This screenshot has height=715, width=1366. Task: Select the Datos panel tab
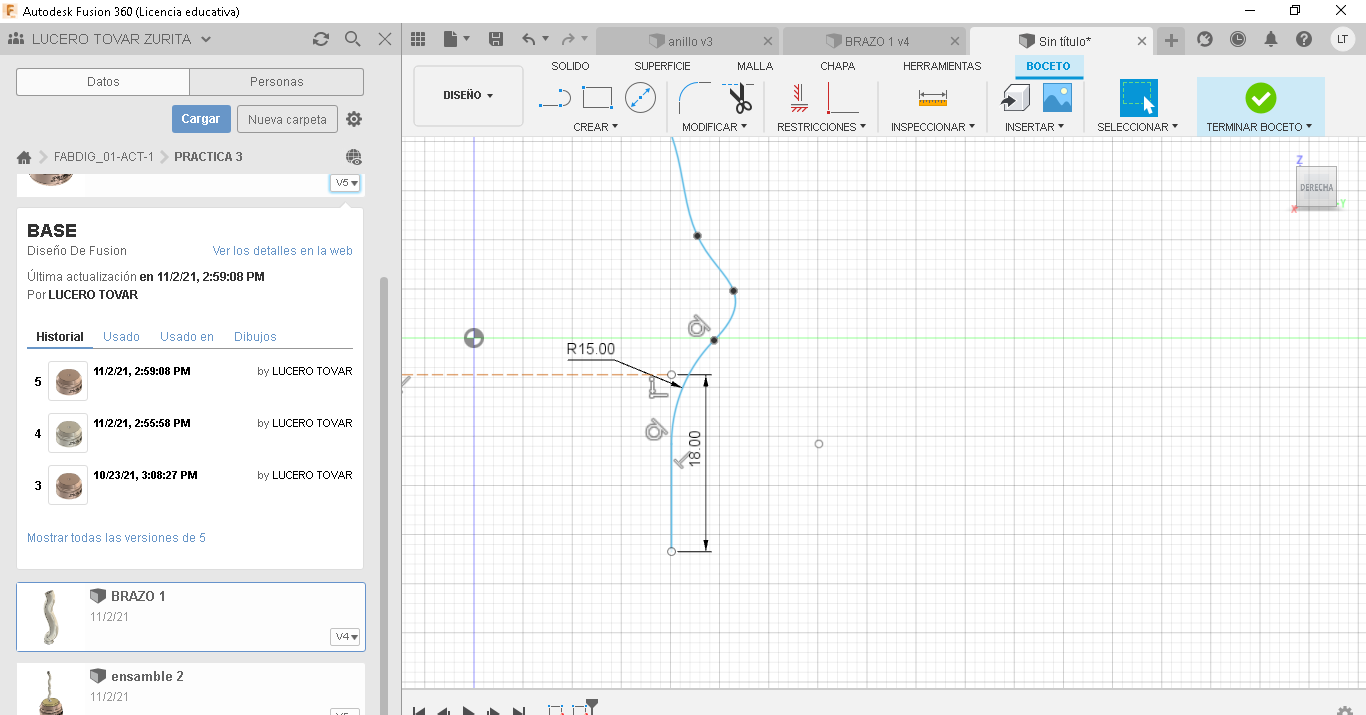tap(103, 82)
